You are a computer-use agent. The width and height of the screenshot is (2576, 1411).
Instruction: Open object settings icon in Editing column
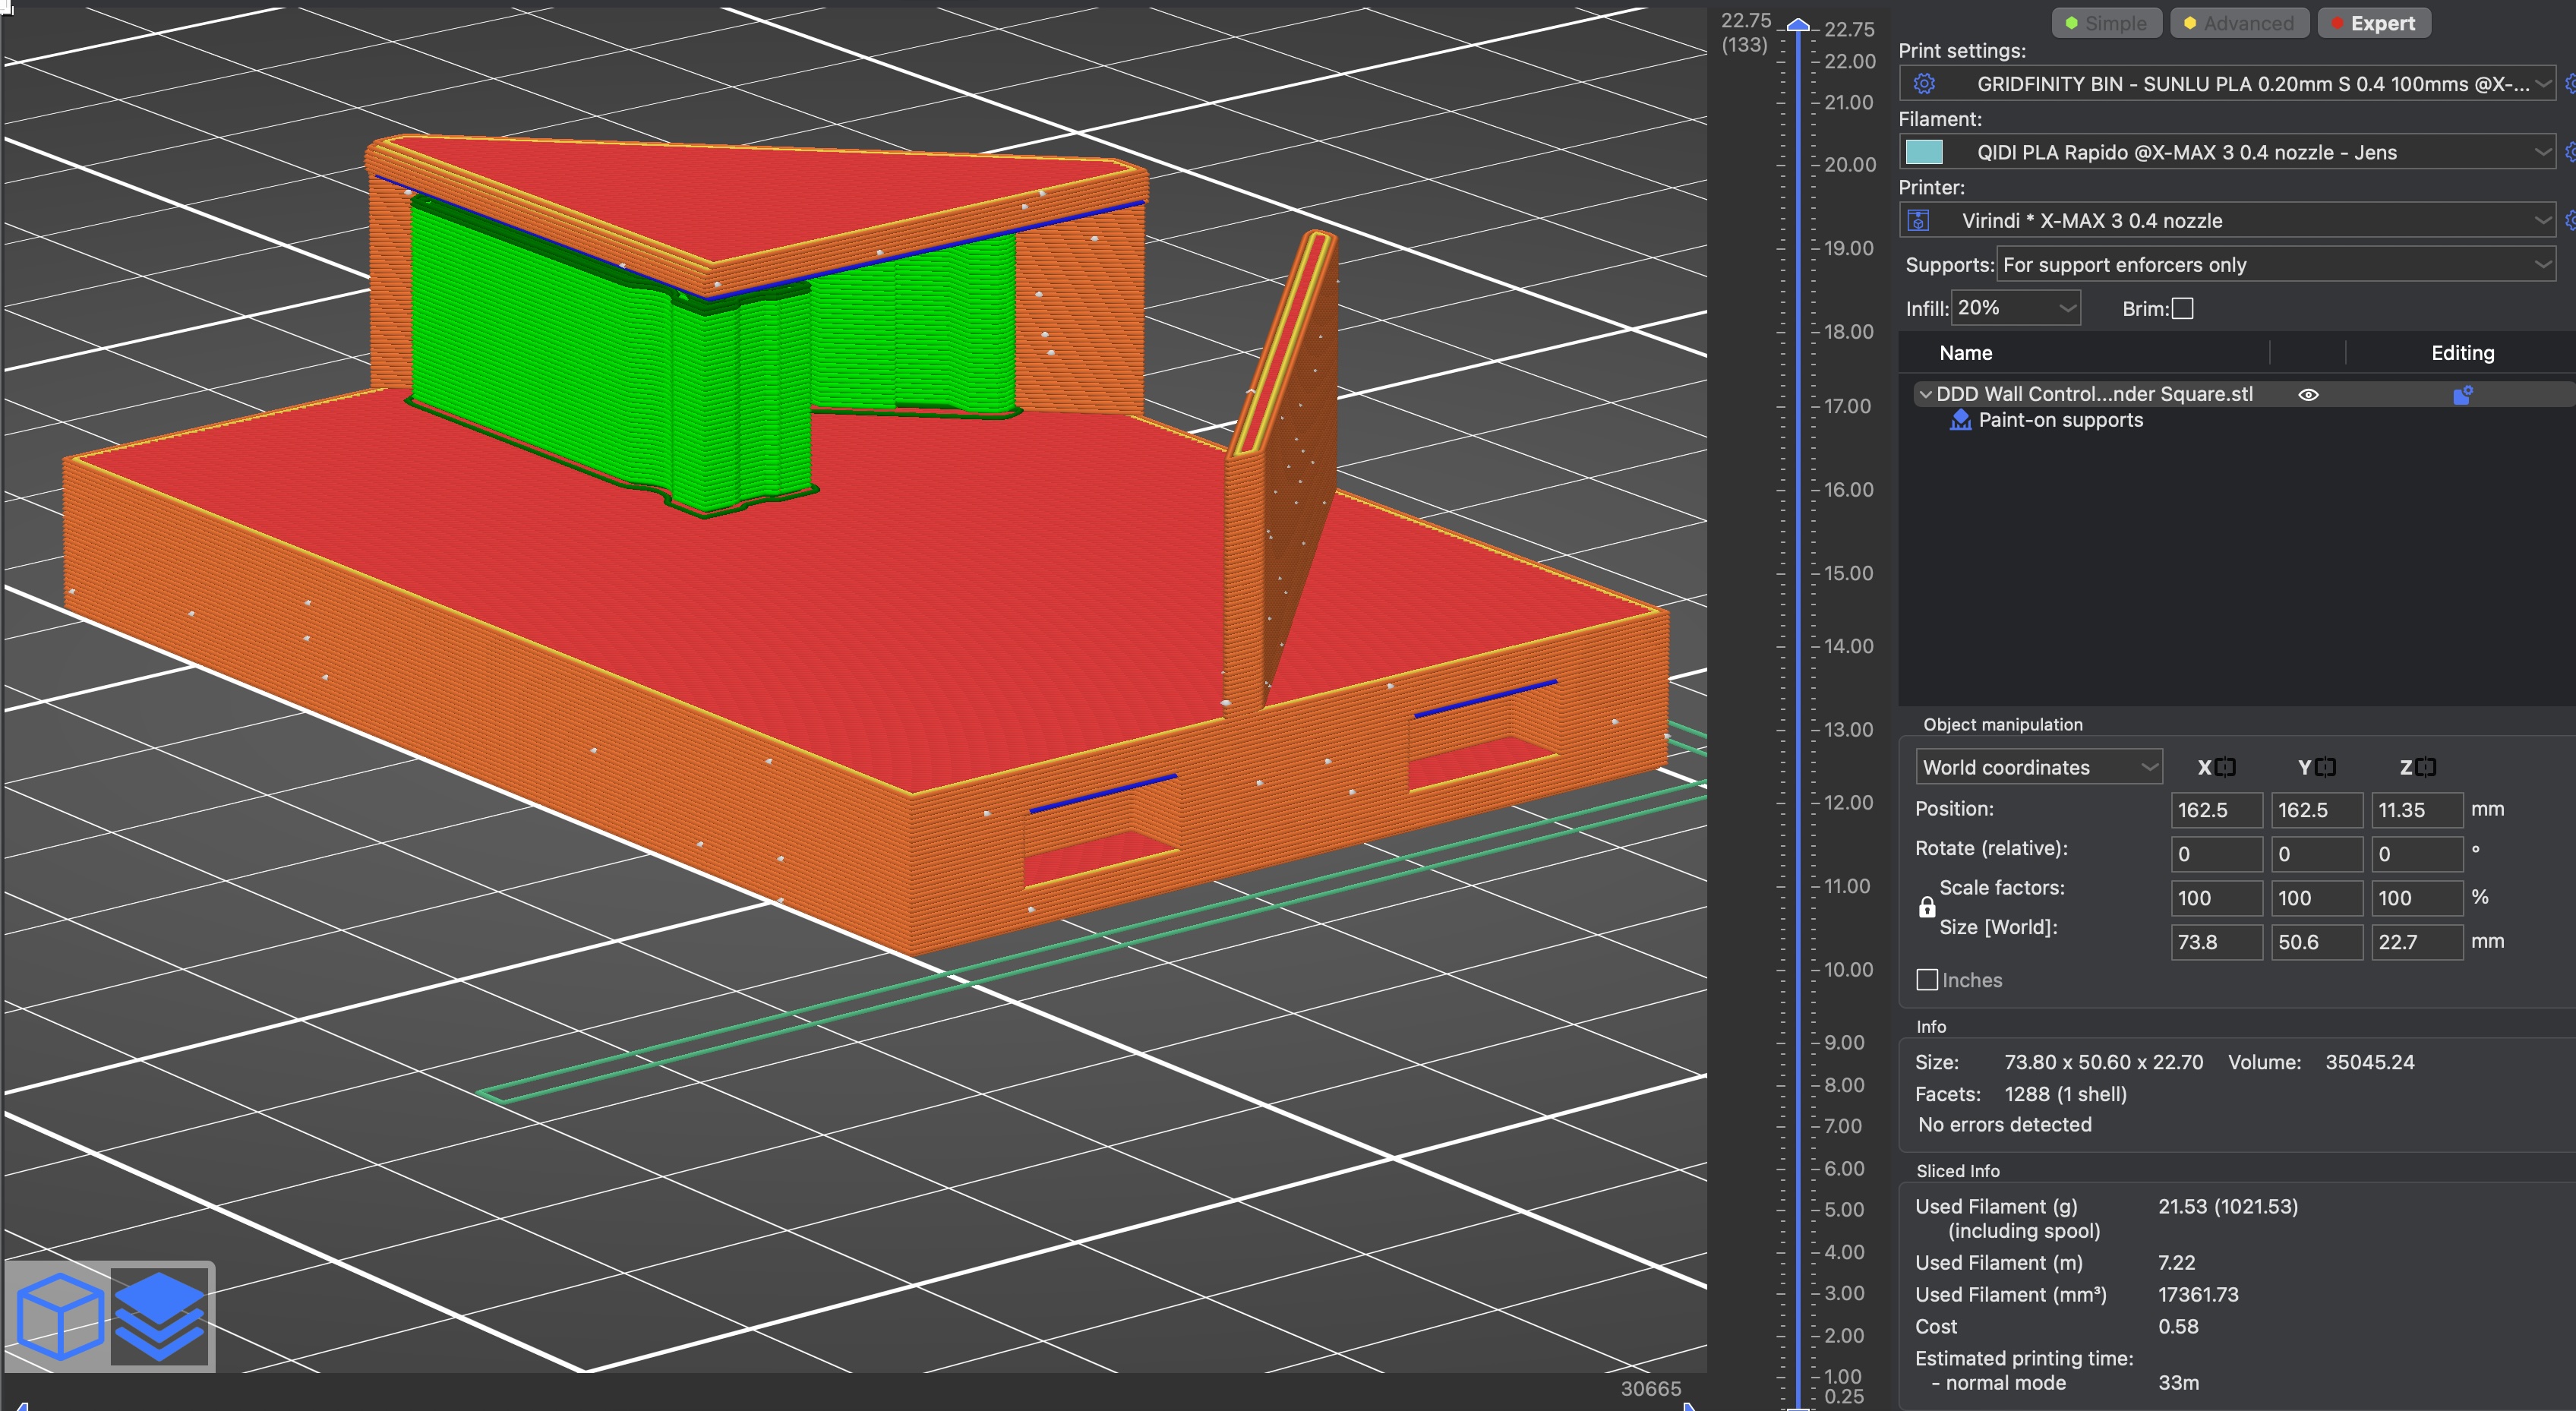click(x=2461, y=395)
